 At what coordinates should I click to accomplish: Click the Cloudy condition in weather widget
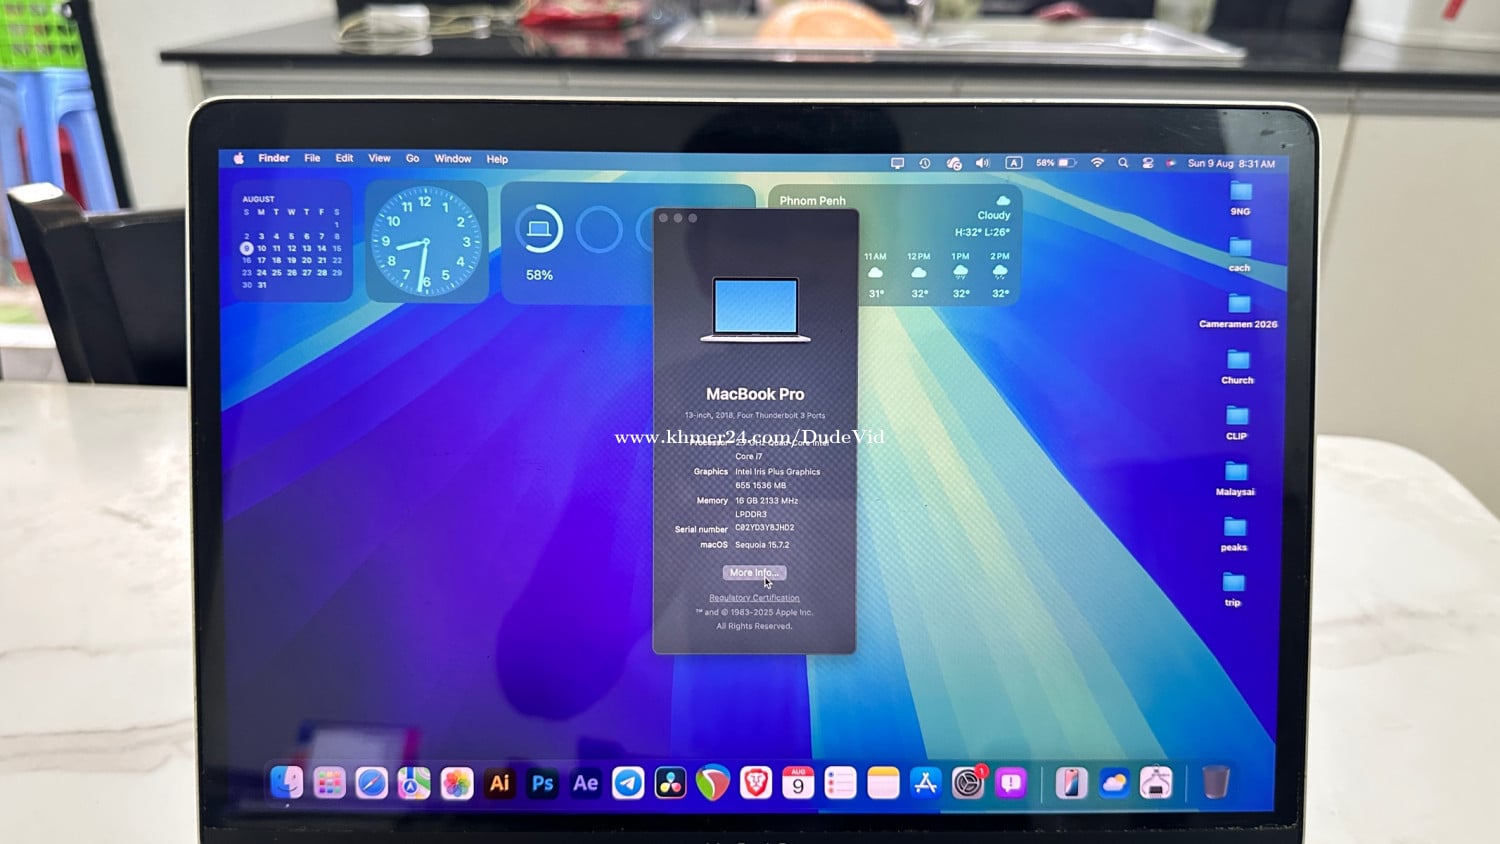pos(993,215)
